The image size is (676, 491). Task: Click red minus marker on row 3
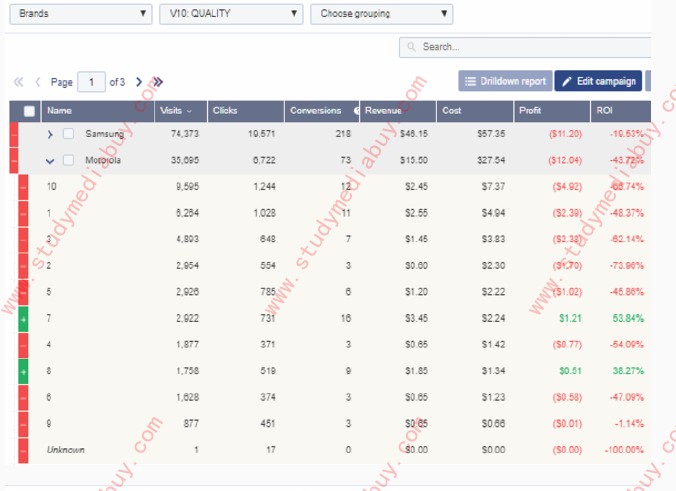23,240
